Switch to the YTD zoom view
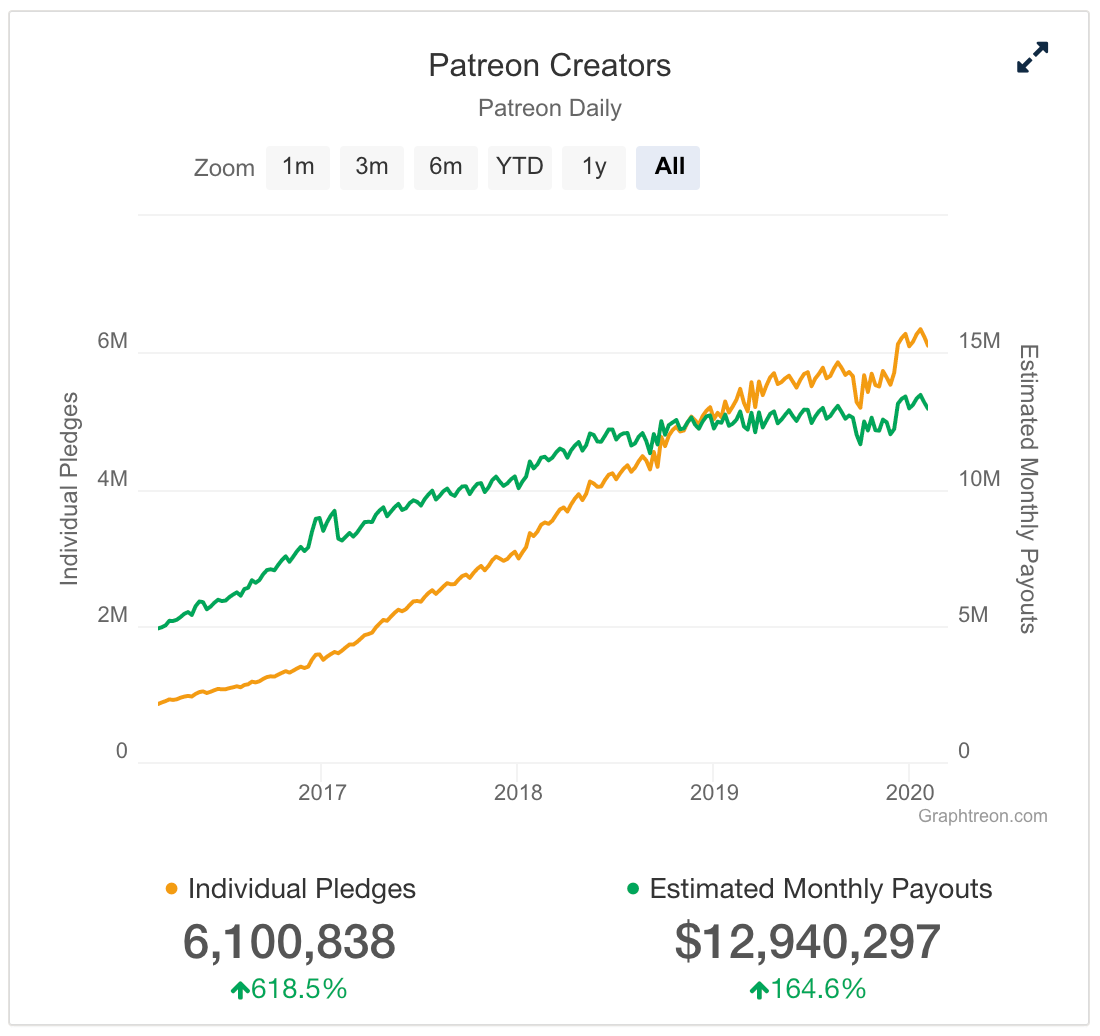Viewport: 1100px width, 1036px height. point(519,167)
